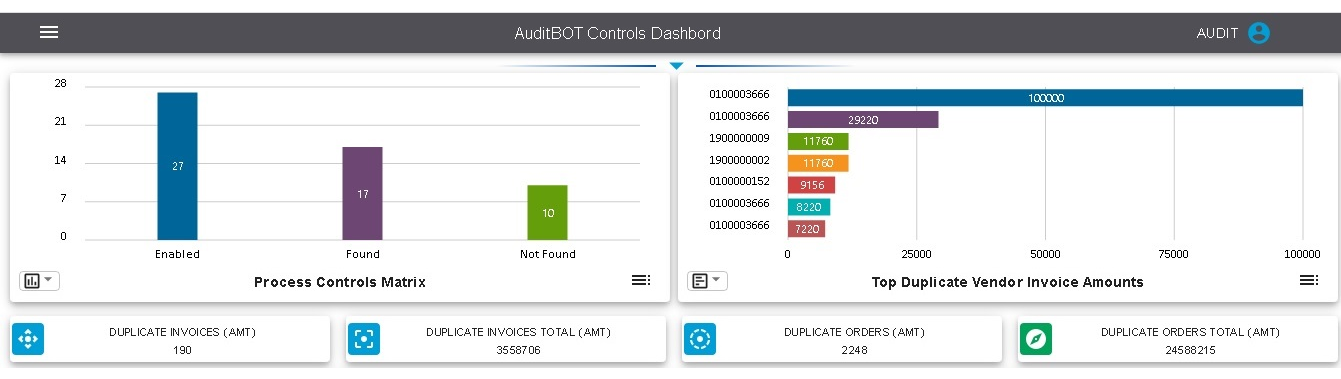Expand chart type dropdown for Duplicate Vendor chart
1341x379 pixels.
click(x=707, y=281)
